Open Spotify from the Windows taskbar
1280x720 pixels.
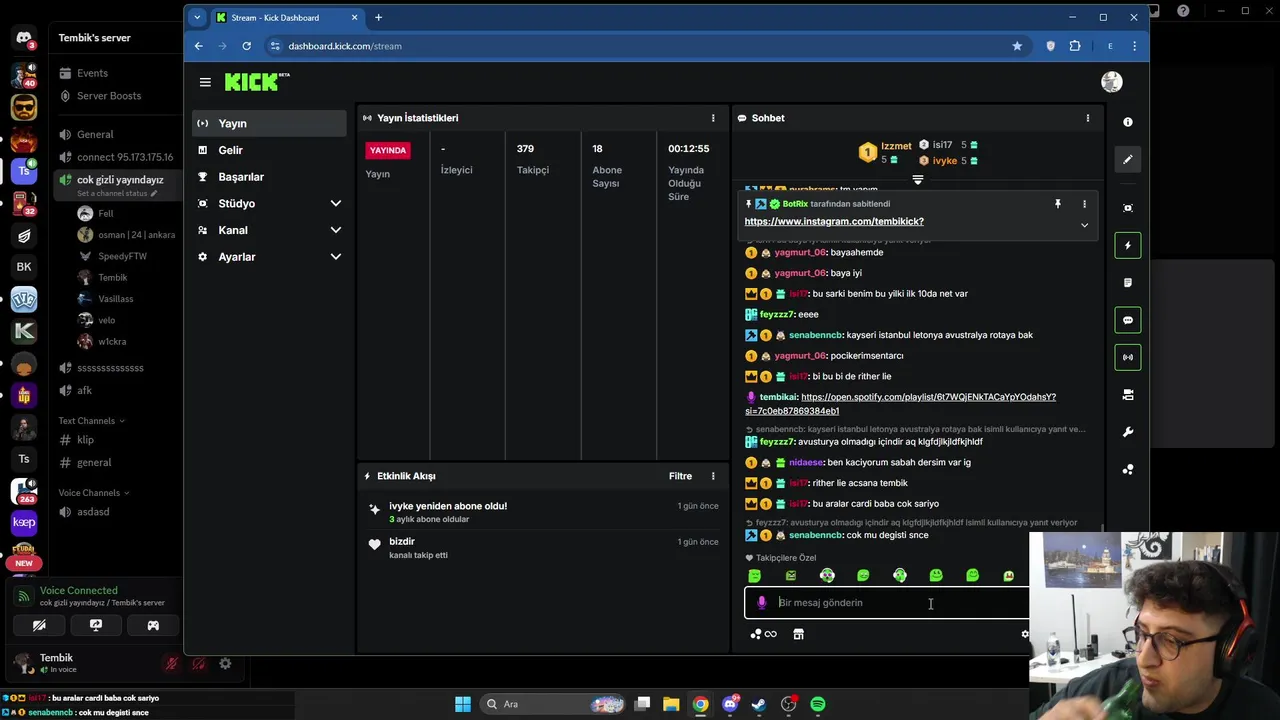pyautogui.click(x=818, y=704)
